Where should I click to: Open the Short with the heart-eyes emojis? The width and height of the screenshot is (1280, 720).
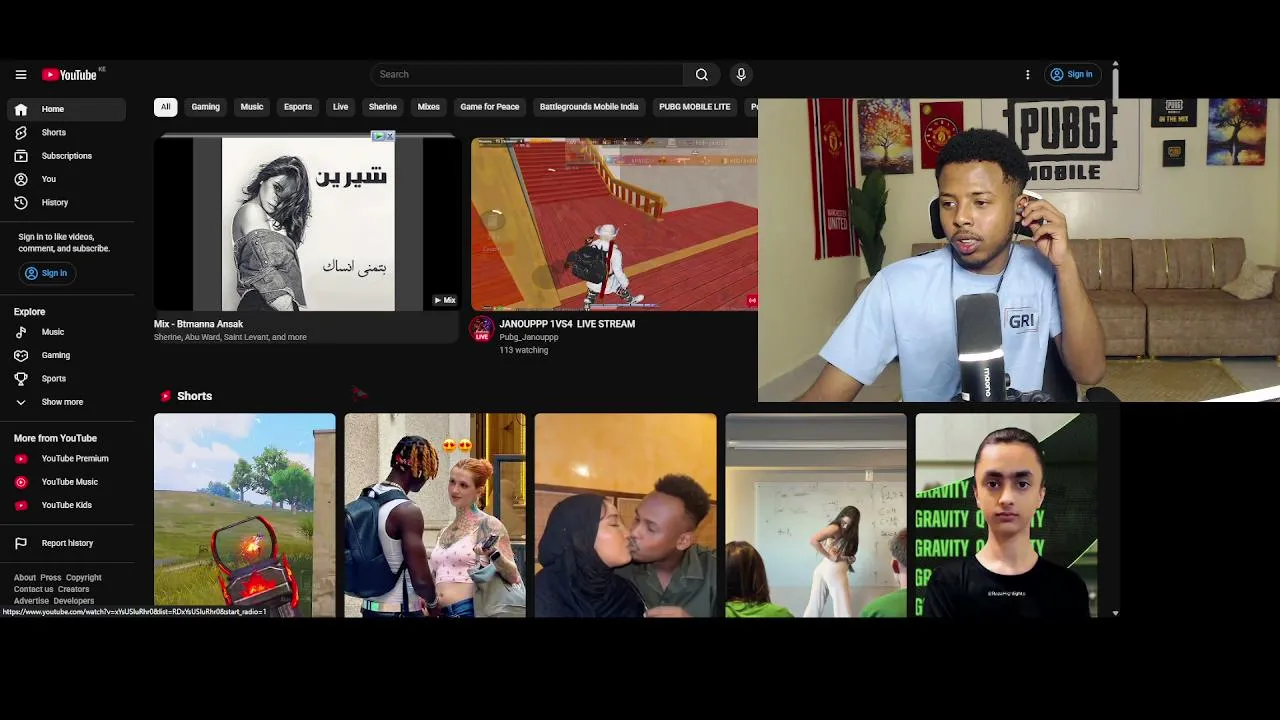pos(435,515)
